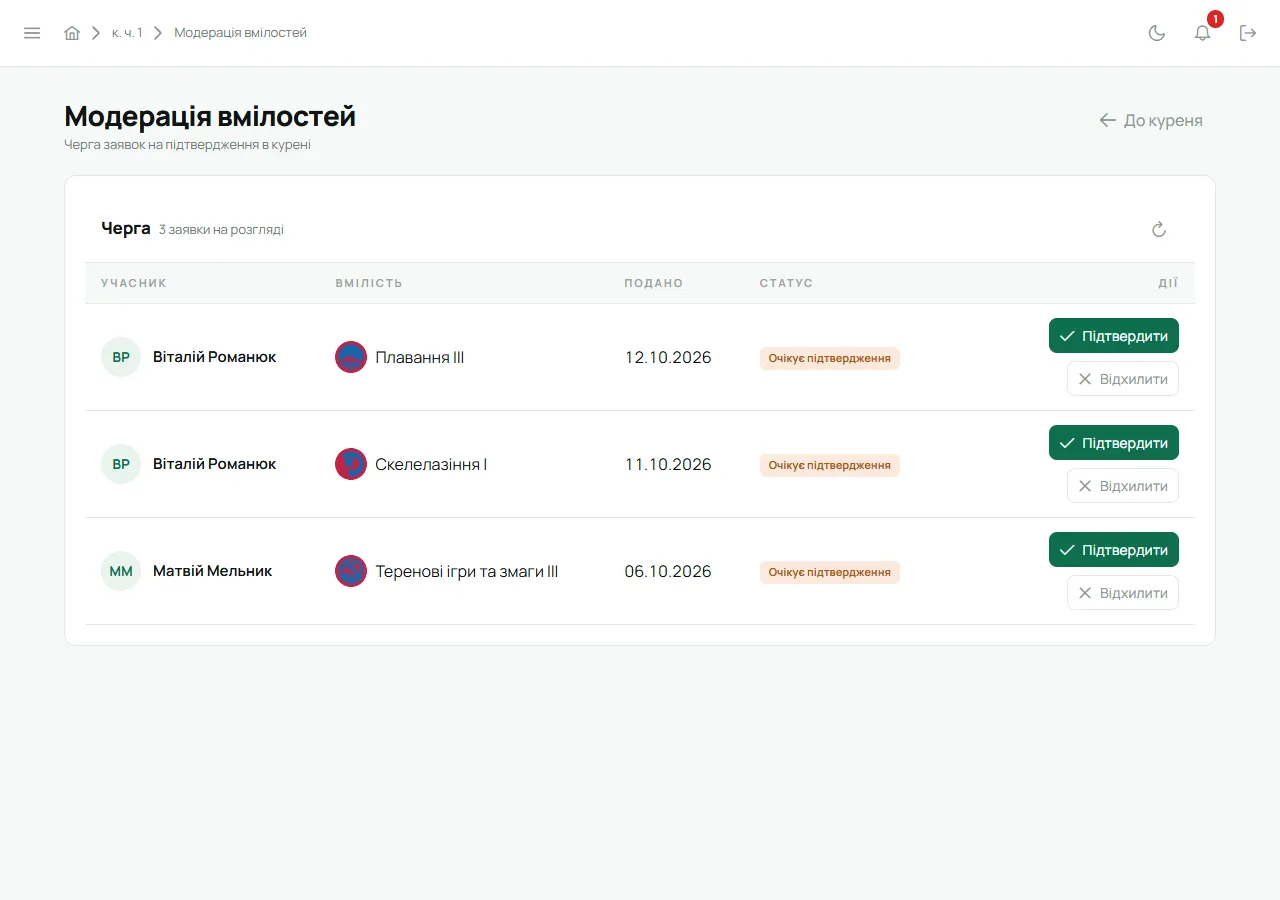Select the name Матвій Мельник
Screen dimensions: 1280x900
click(212, 571)
